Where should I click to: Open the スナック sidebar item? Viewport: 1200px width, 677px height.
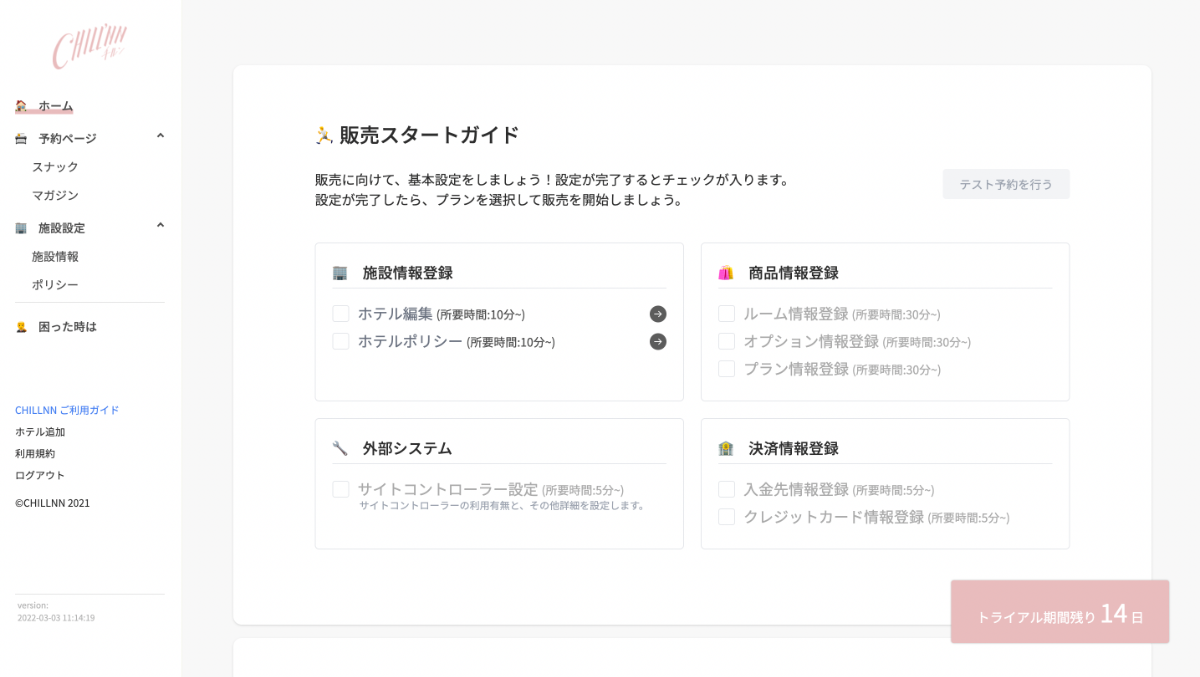coord(55,167)
